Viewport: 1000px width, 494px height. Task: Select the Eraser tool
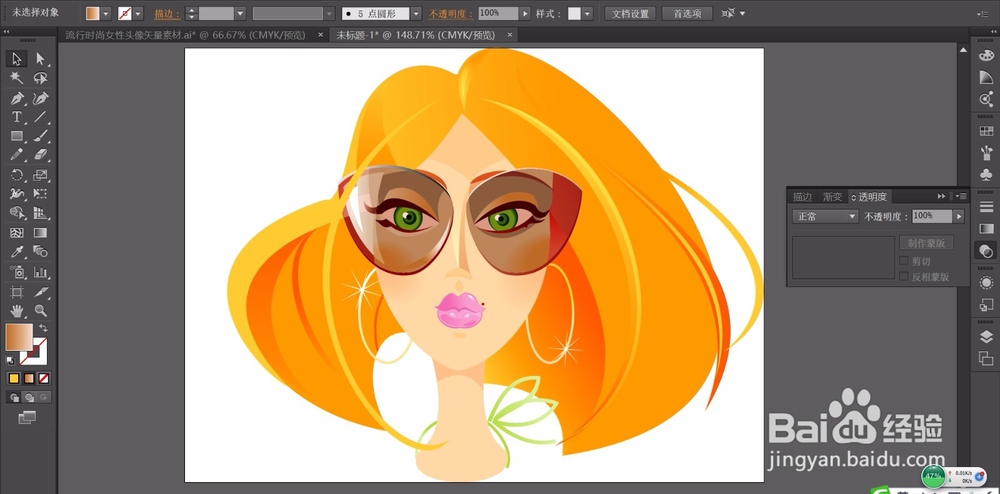pyautogui.click(x=41, y=154)
